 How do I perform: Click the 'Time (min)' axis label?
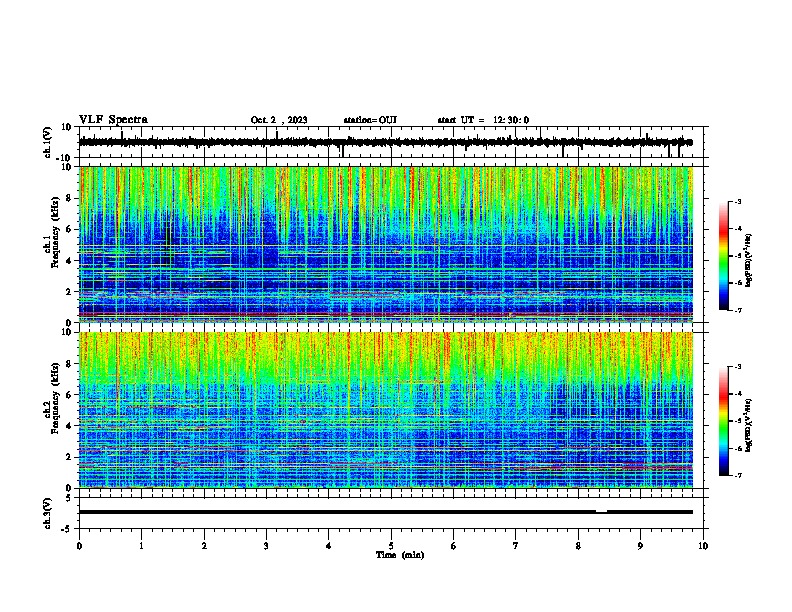[x=400, y=555]
